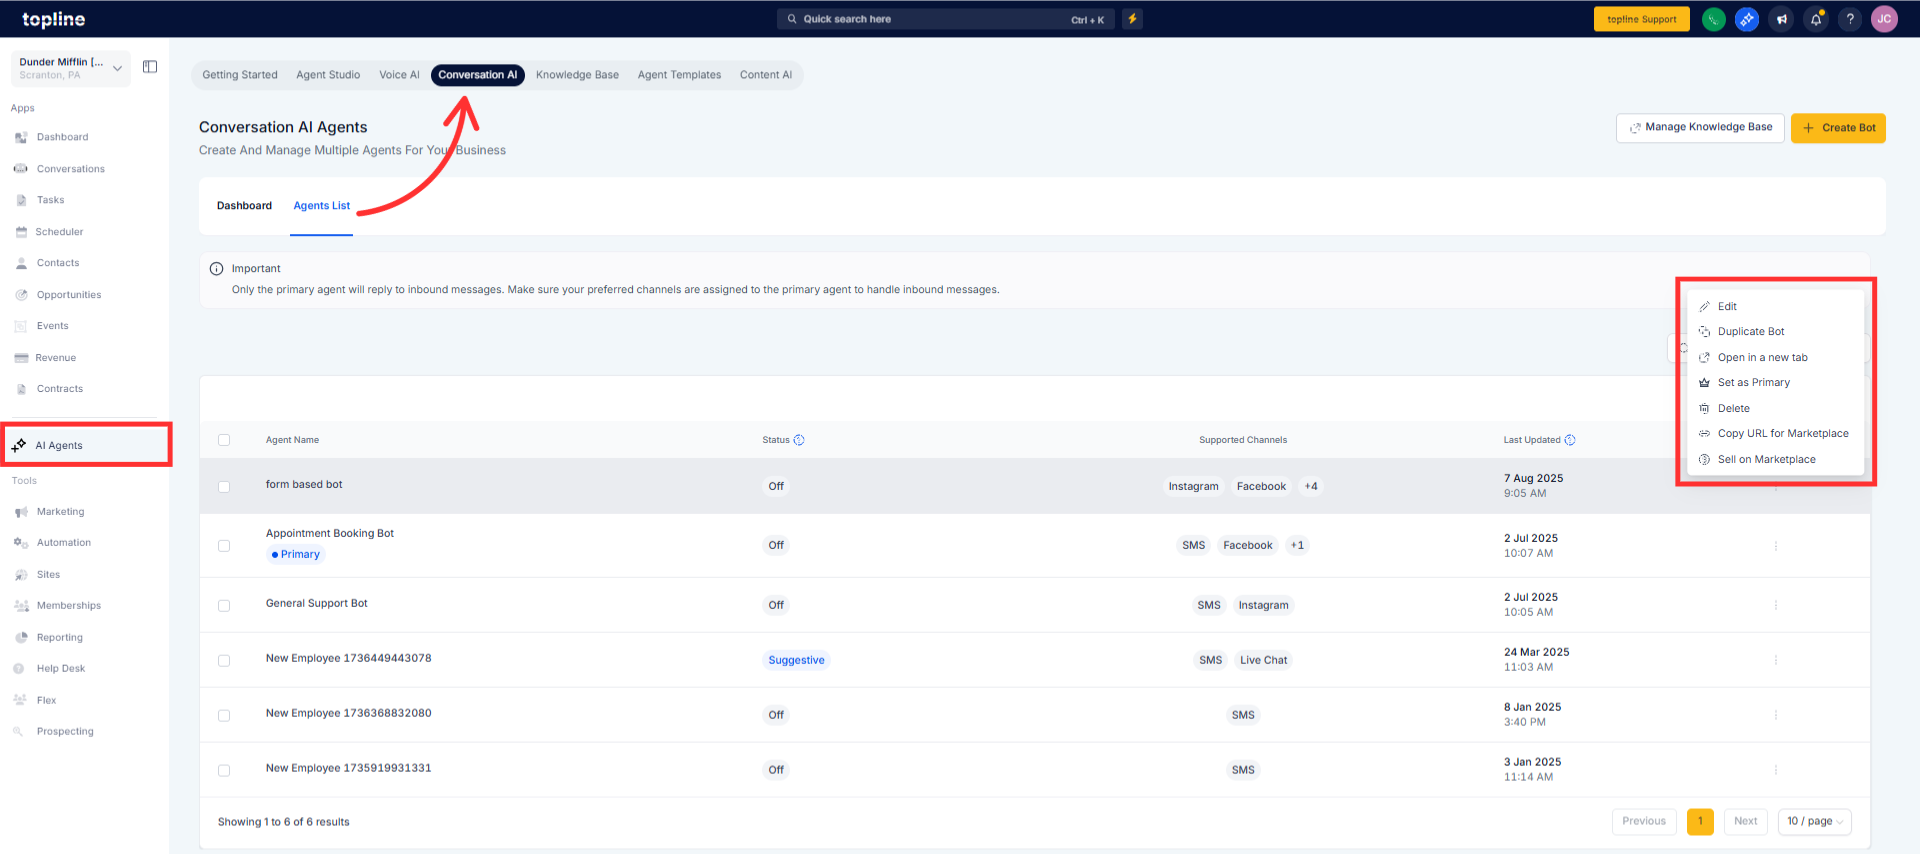Check the General Support Bot checkbox
Viewport: 1920px width, 854px height.
(x=224, y=606)
